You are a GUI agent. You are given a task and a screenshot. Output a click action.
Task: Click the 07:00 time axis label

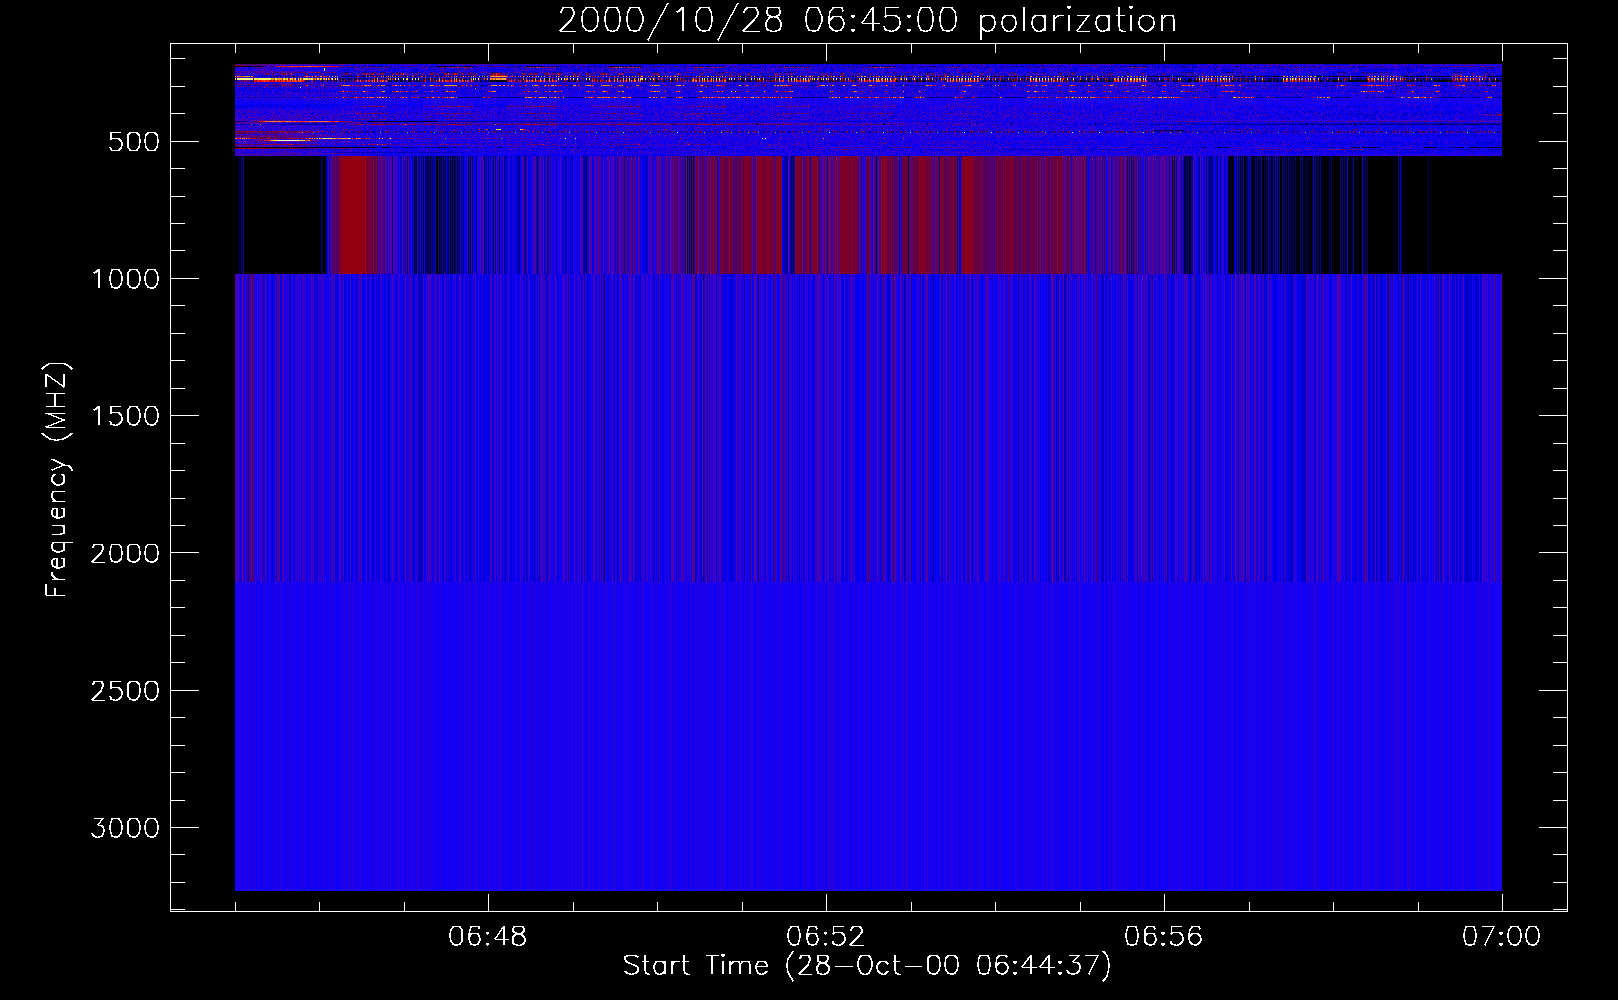point(1501,937)
